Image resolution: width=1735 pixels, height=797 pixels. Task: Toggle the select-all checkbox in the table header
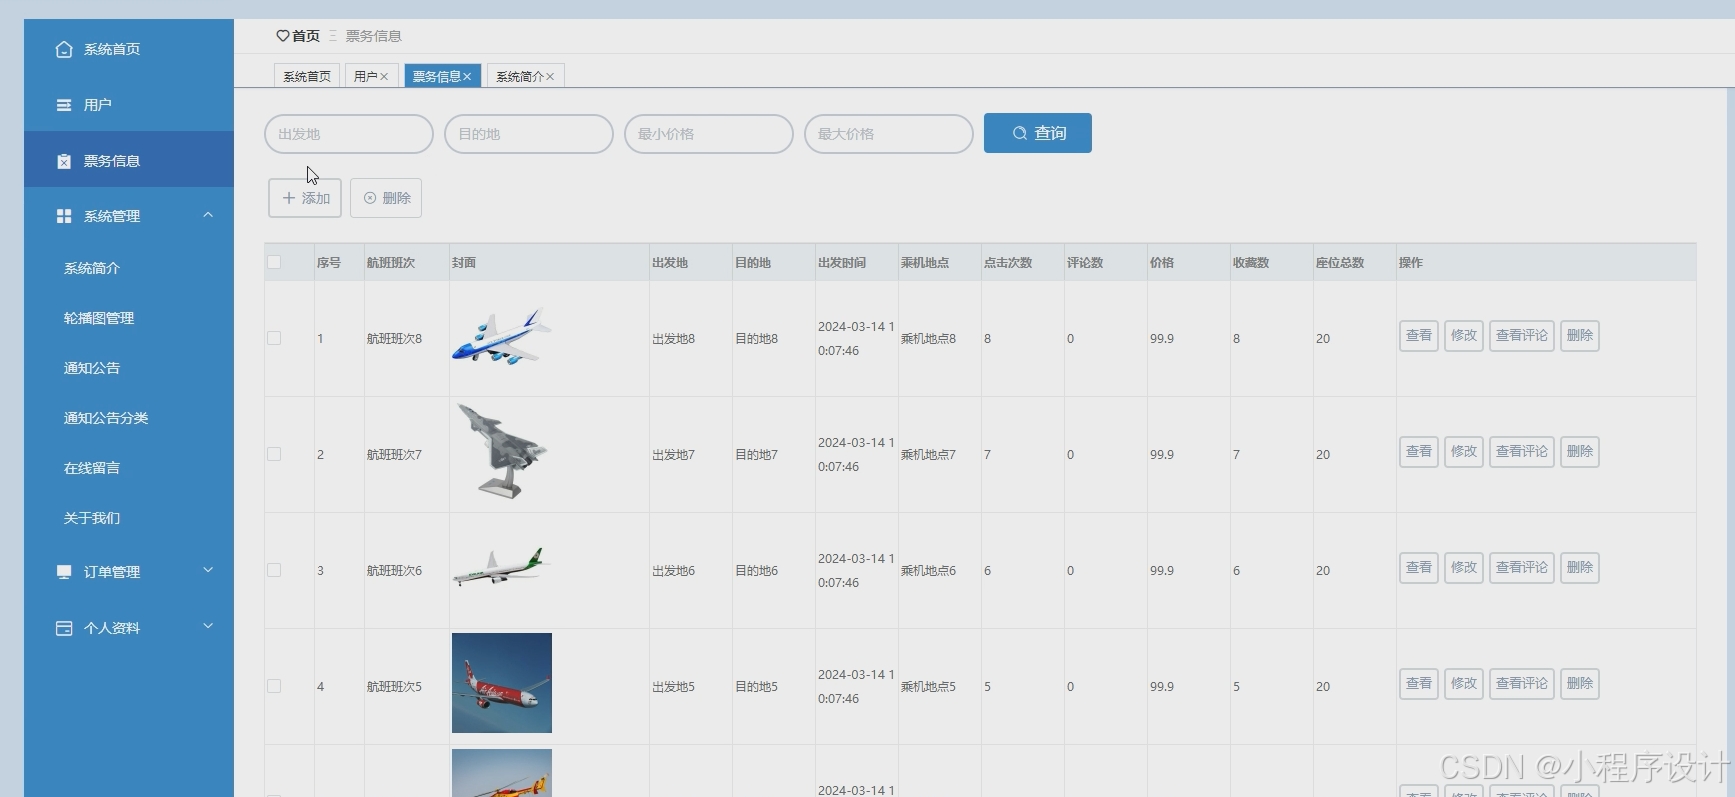[274, 262]
